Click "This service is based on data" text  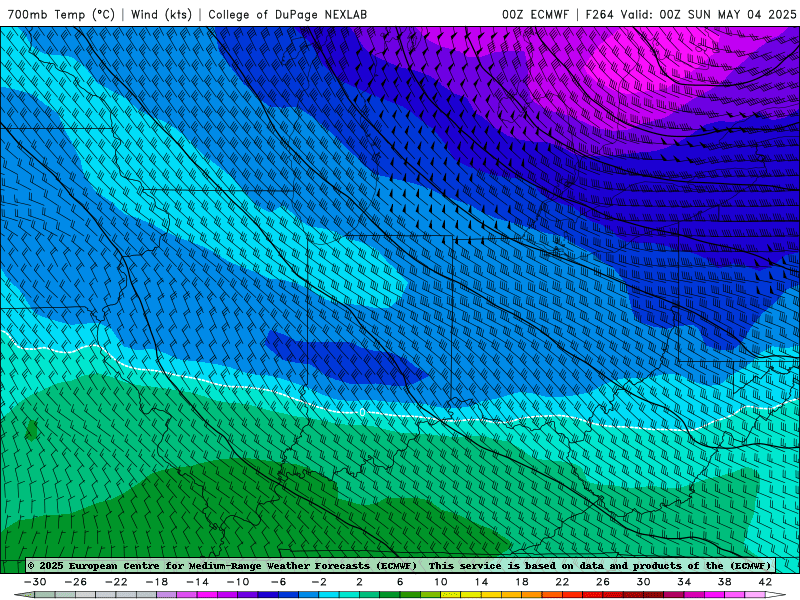[x=517, y=565]
